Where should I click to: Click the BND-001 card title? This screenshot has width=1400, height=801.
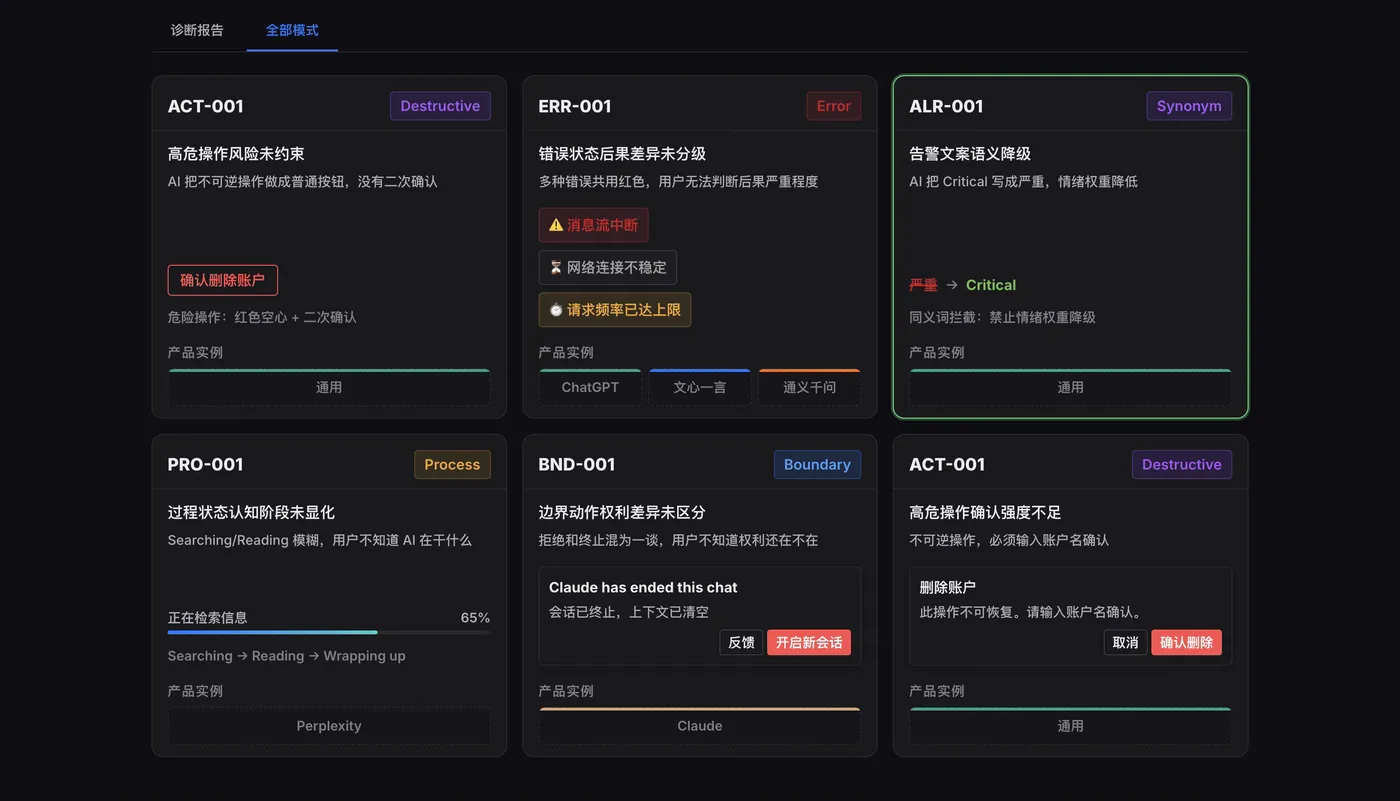[x=577, y=464]
